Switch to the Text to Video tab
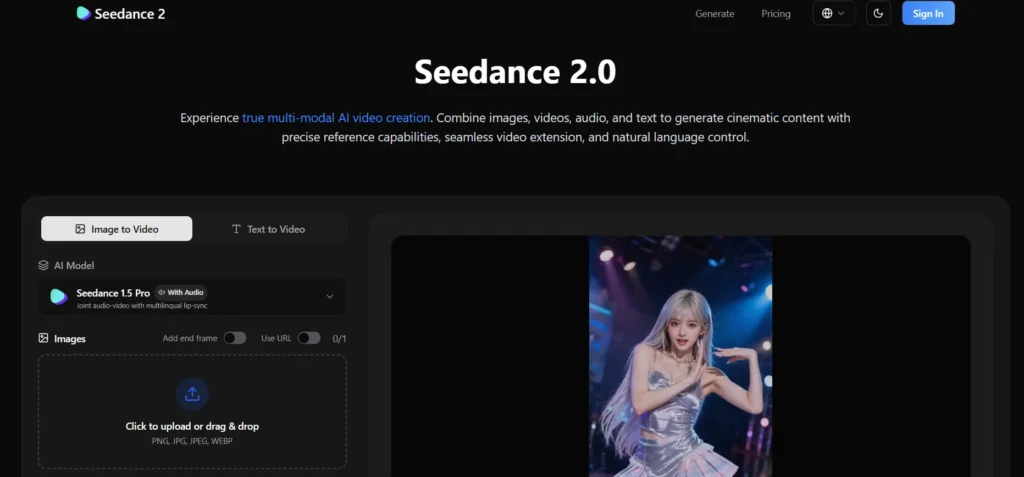The width and height of the screenshot is (1024, 477). pos(268,229)
